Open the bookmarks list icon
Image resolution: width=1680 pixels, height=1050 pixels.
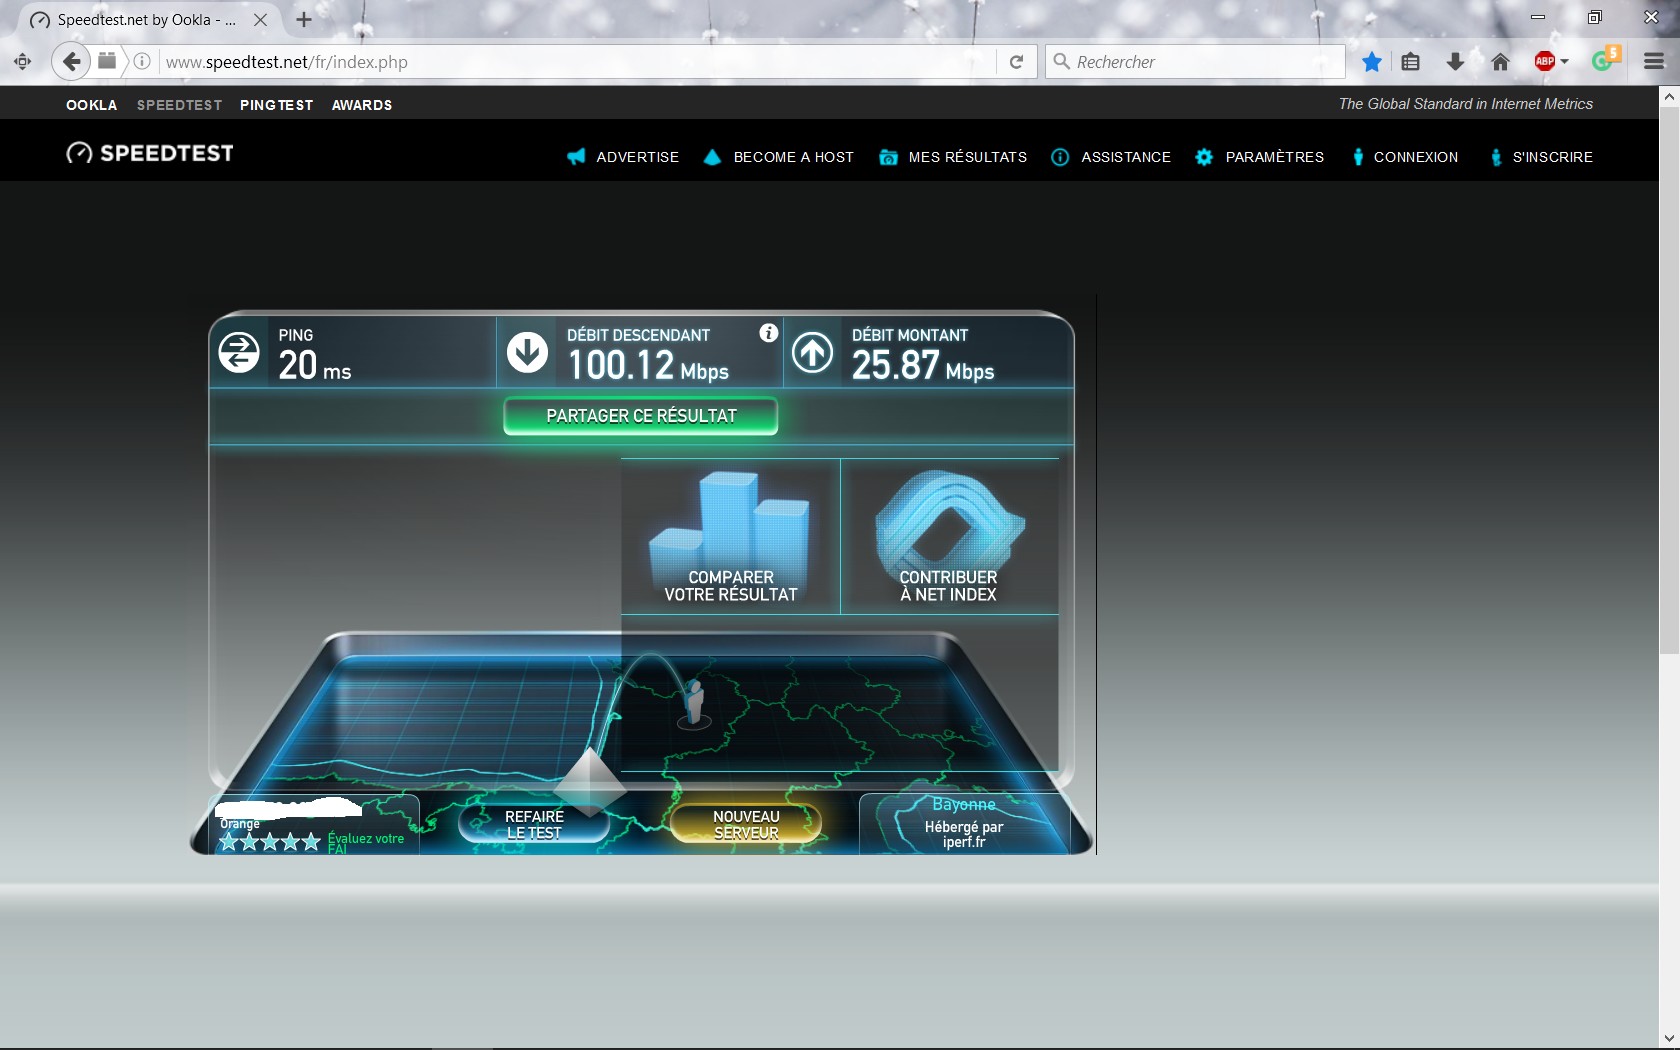[1410, 62]
